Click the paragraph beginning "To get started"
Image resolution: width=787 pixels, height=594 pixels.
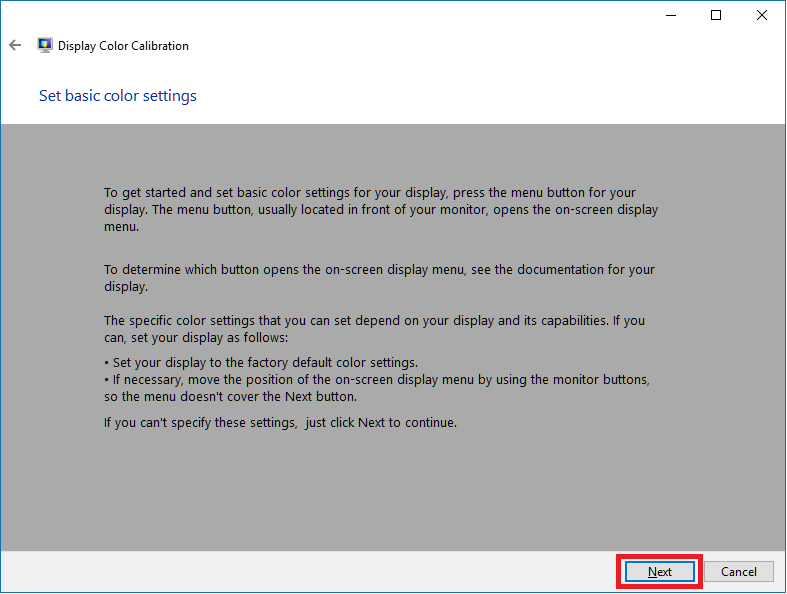(380, 210)
